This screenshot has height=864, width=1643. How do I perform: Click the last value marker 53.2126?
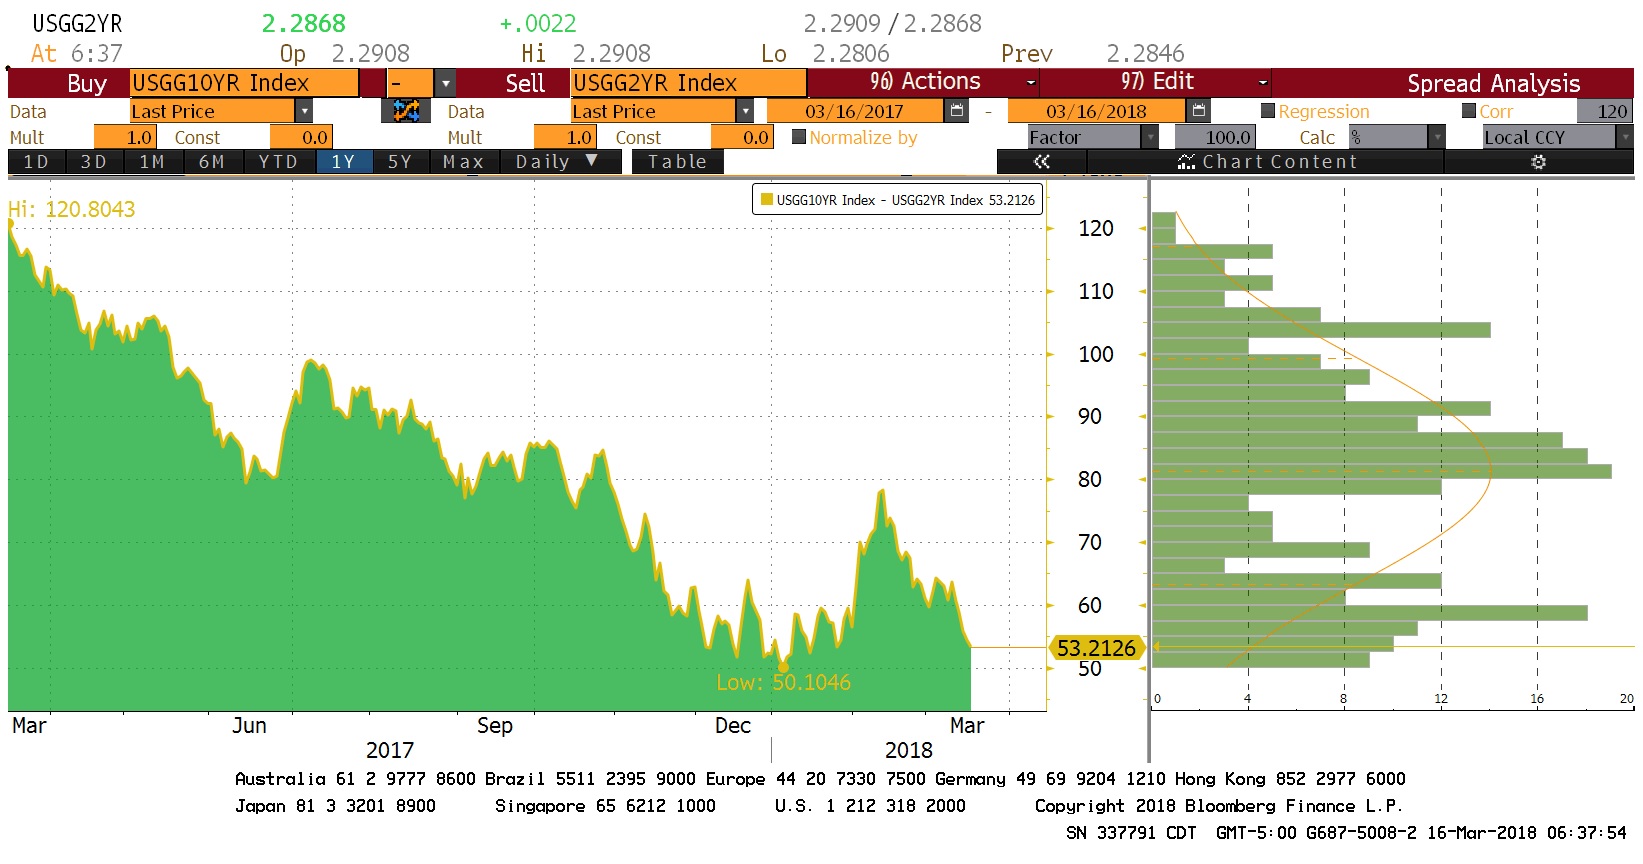click(x=1096, y=648)
